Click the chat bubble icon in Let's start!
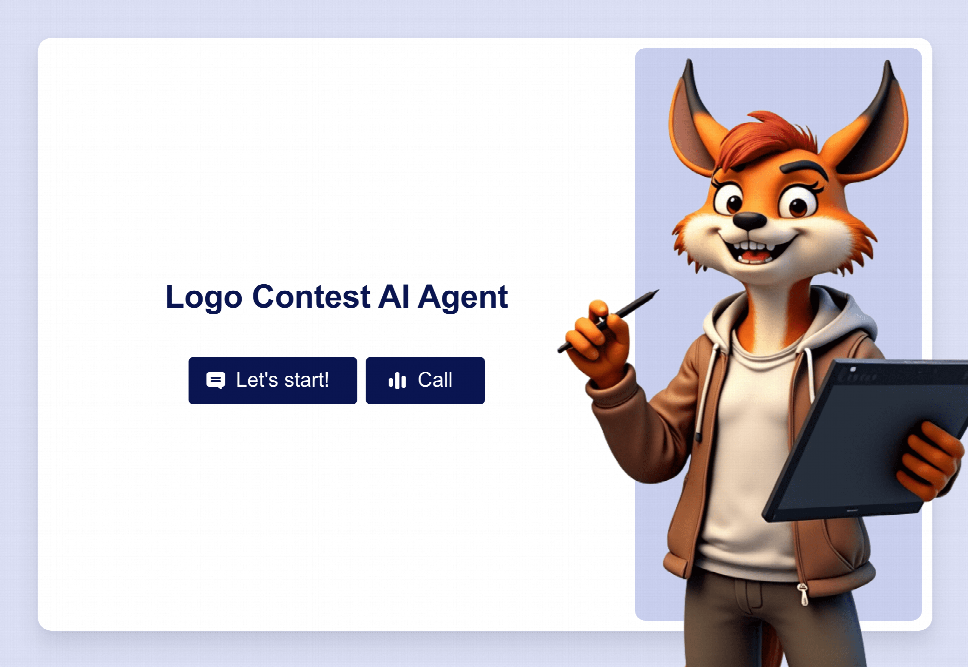Viewport: 968px width, 667px height. (x=215, y=380)
